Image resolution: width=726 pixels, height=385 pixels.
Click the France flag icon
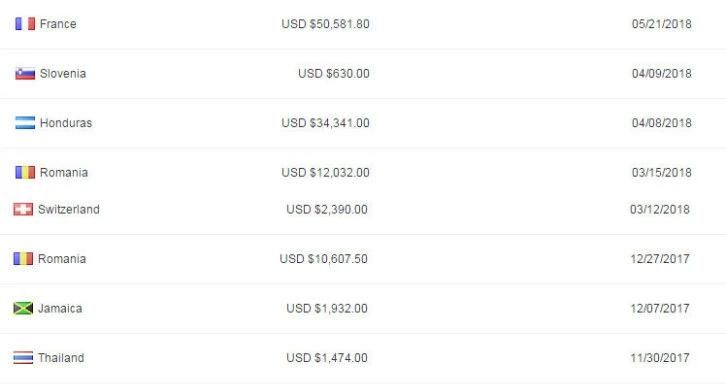[25, 24]
